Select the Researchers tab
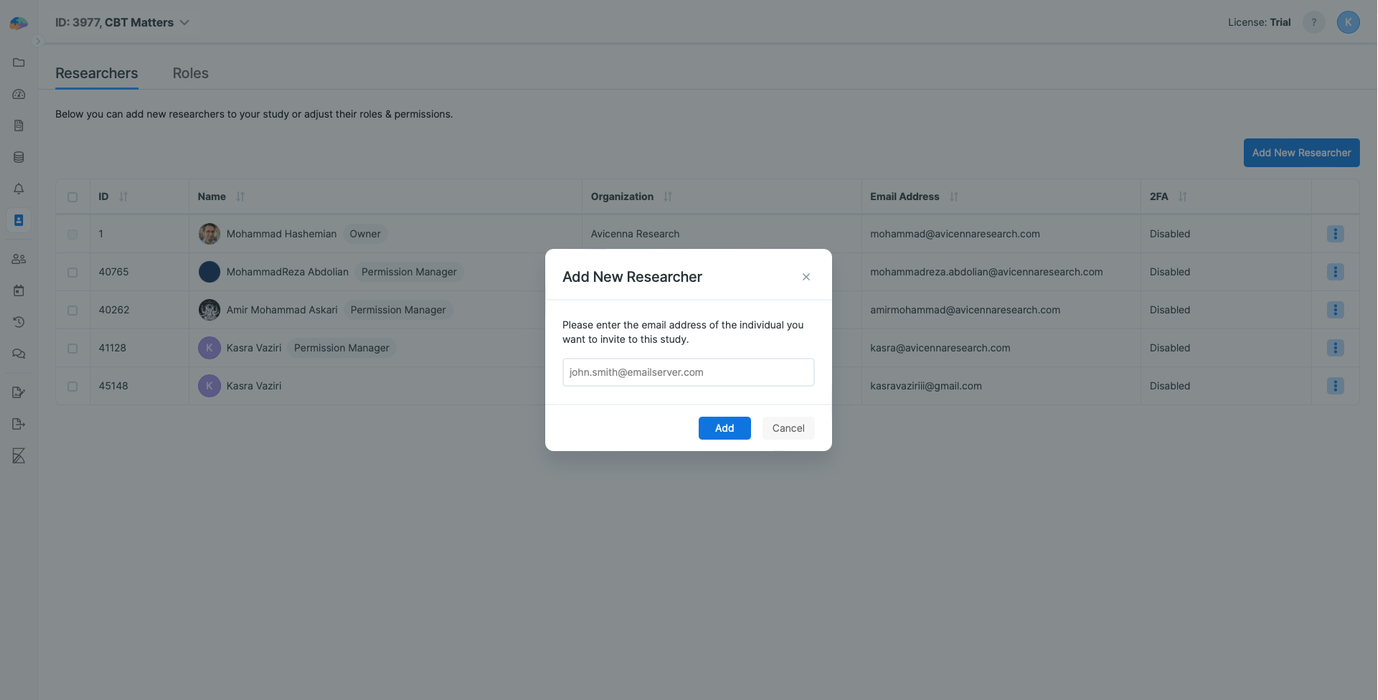Viewport: 1378px width, 700px height. (97, 73)
